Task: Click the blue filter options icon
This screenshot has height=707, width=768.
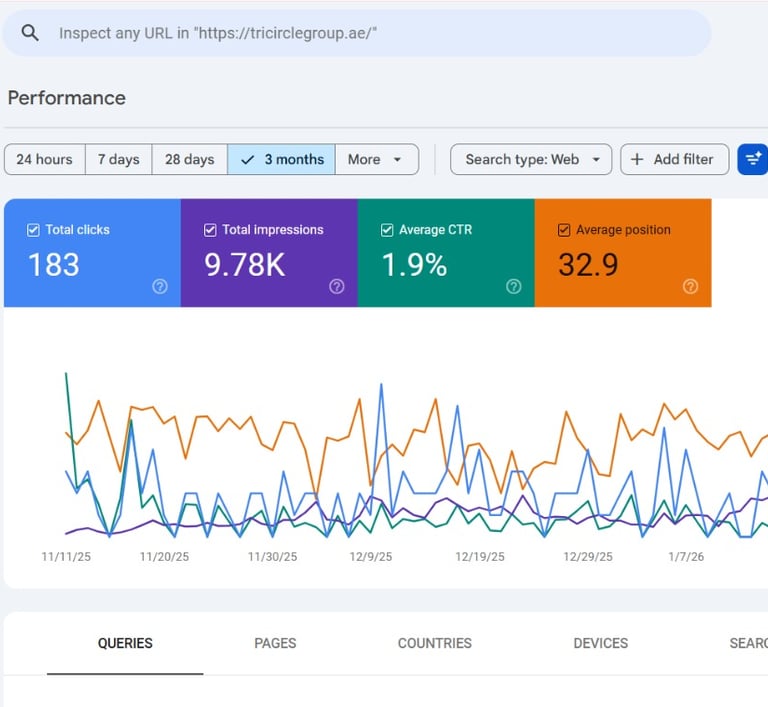Action: (x=752, y=159)
